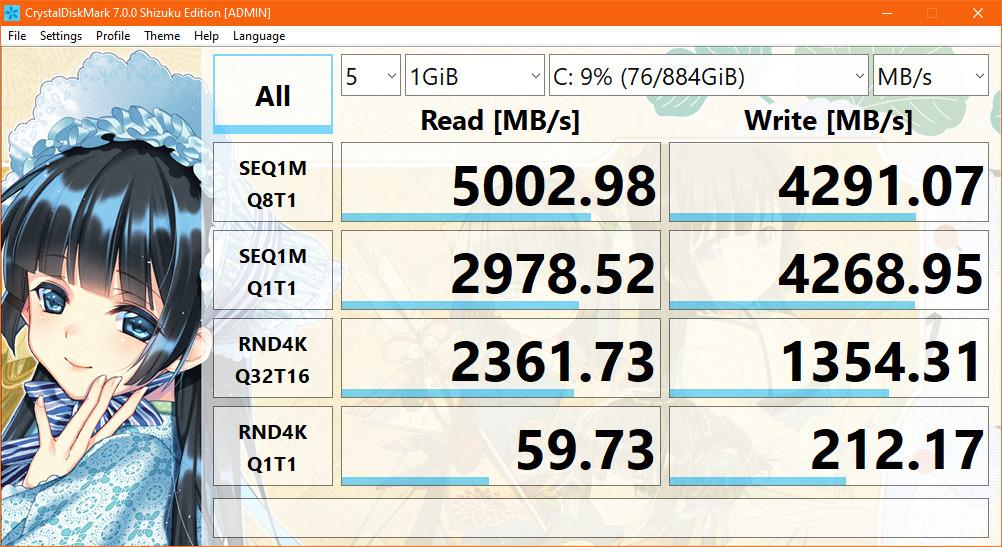Open the File menu
This screenshot has width=1002, height=547.
(17, 36)
